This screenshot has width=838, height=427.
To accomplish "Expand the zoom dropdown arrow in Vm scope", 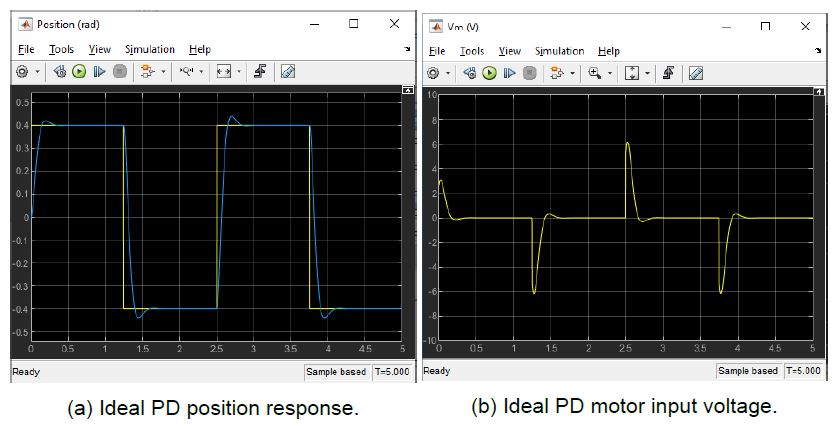I will point(610,73).
